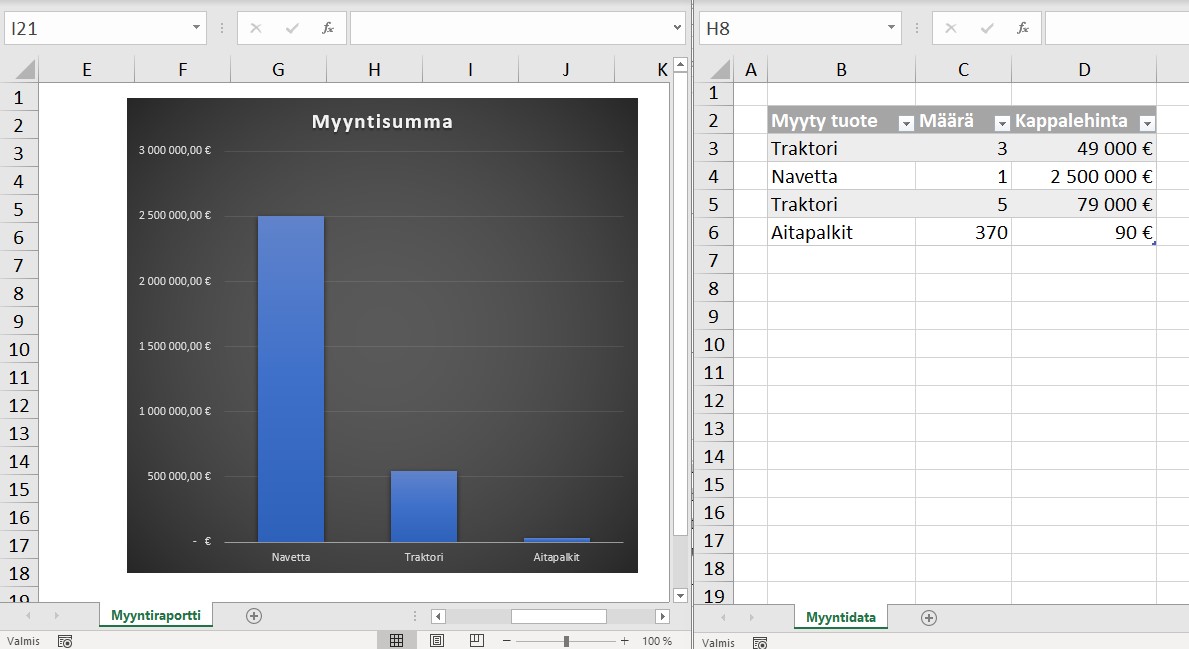Click the Cancel (X) icon in left formula bar
Screen dimensions: 1189x649
pyautogui.click(x=256, y=29)
